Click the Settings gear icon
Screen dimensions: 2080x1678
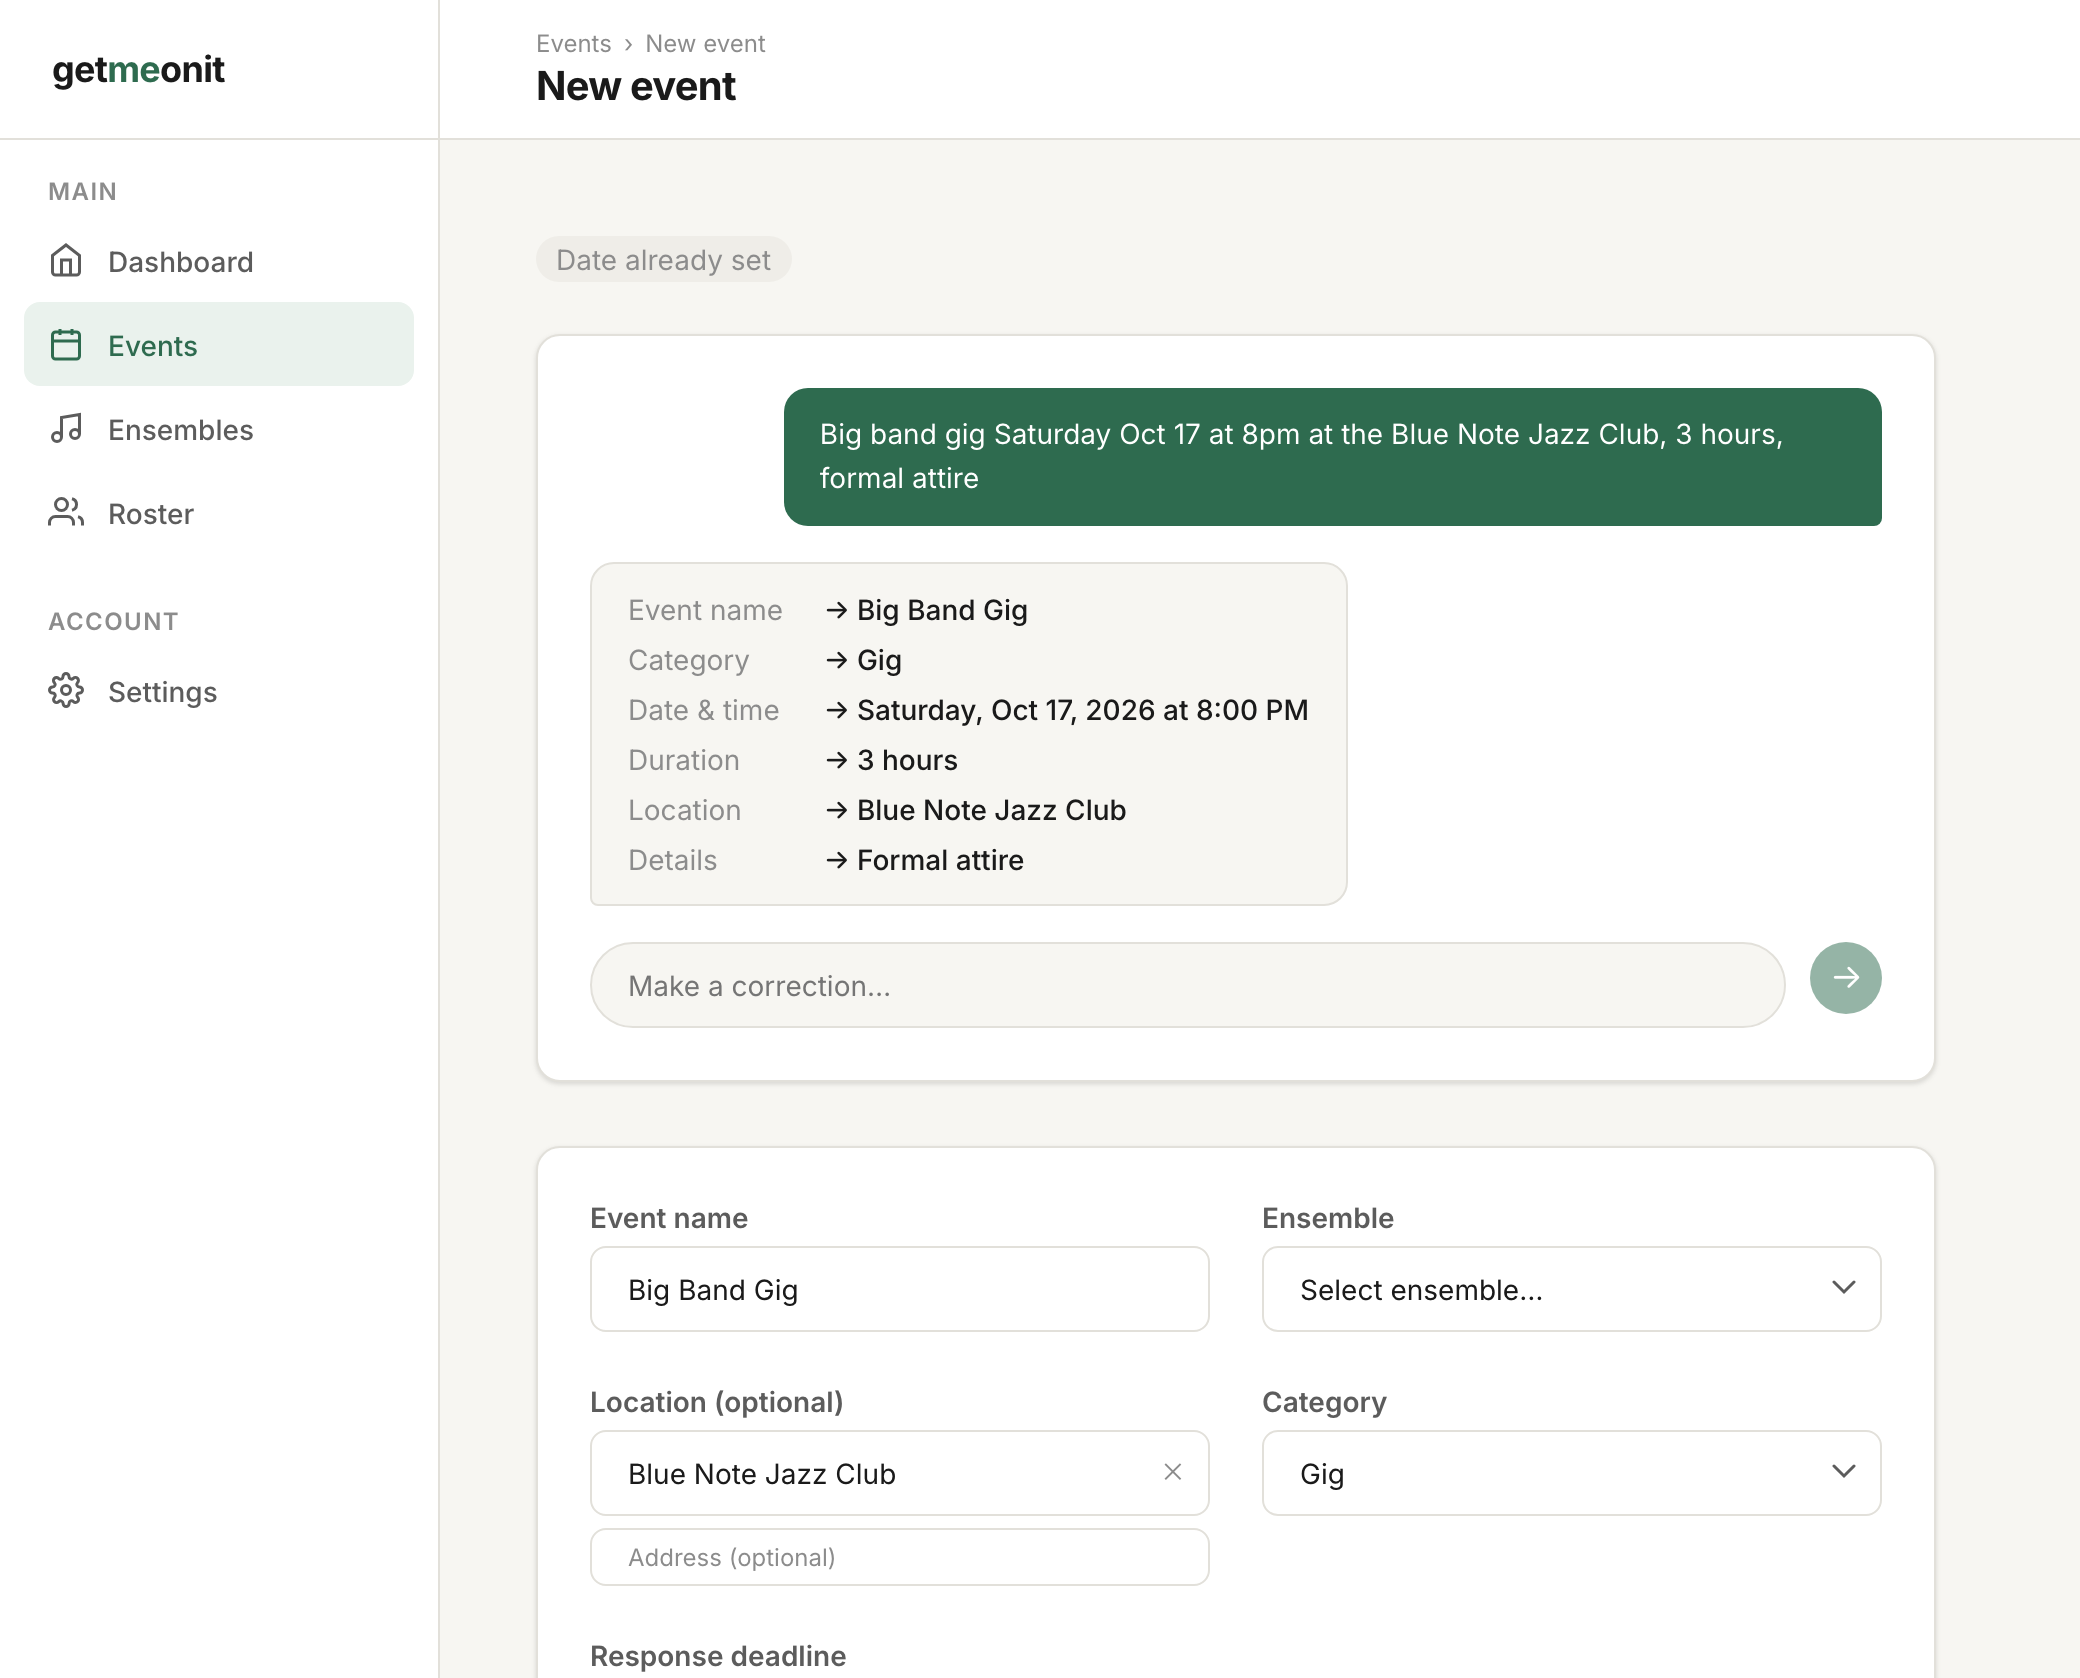66,691
